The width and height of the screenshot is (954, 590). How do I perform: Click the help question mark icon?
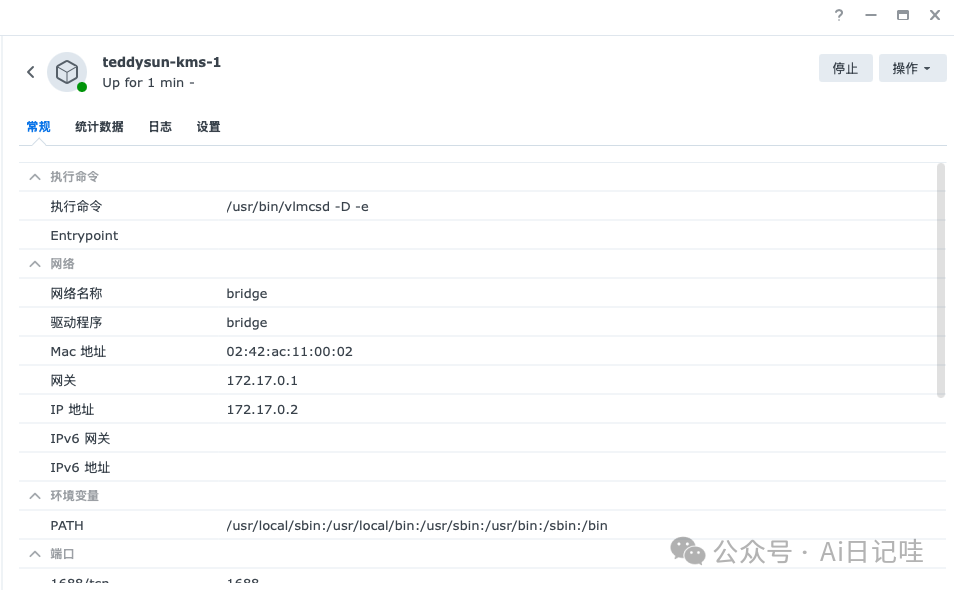tap(839, 15)
